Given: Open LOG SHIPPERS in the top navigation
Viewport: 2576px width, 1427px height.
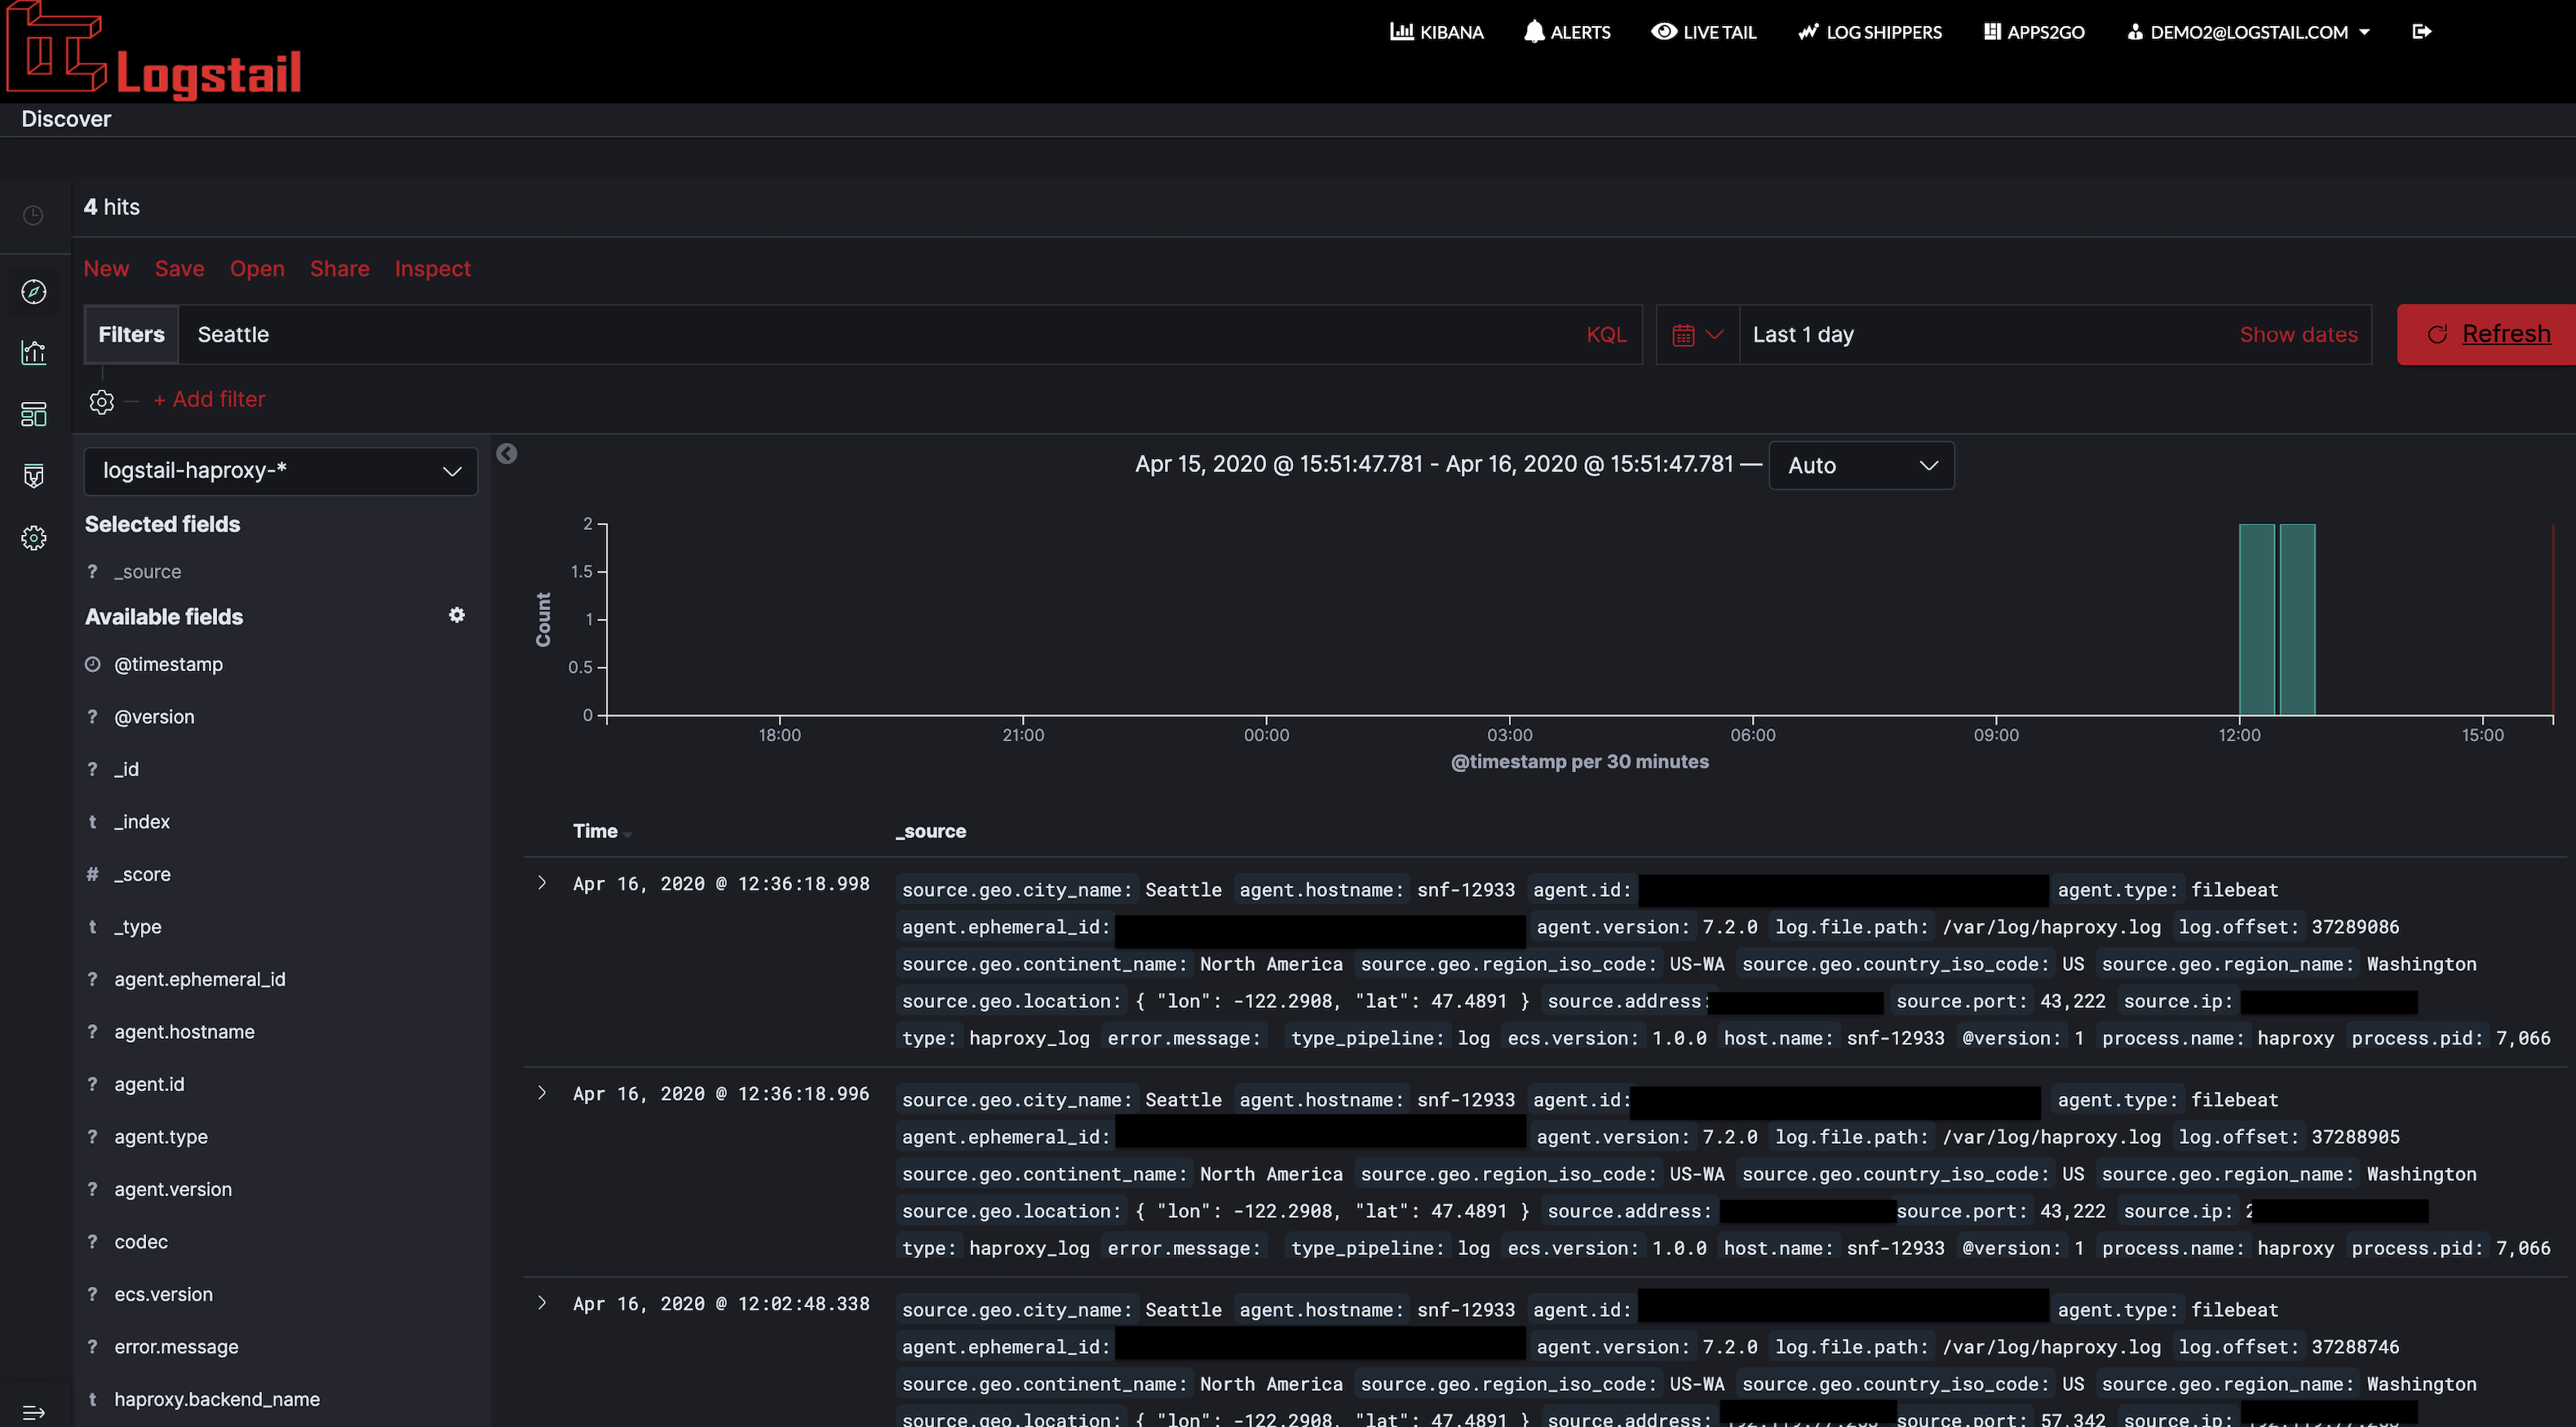Looking at the screenshot, I should tap(1870, 32).
